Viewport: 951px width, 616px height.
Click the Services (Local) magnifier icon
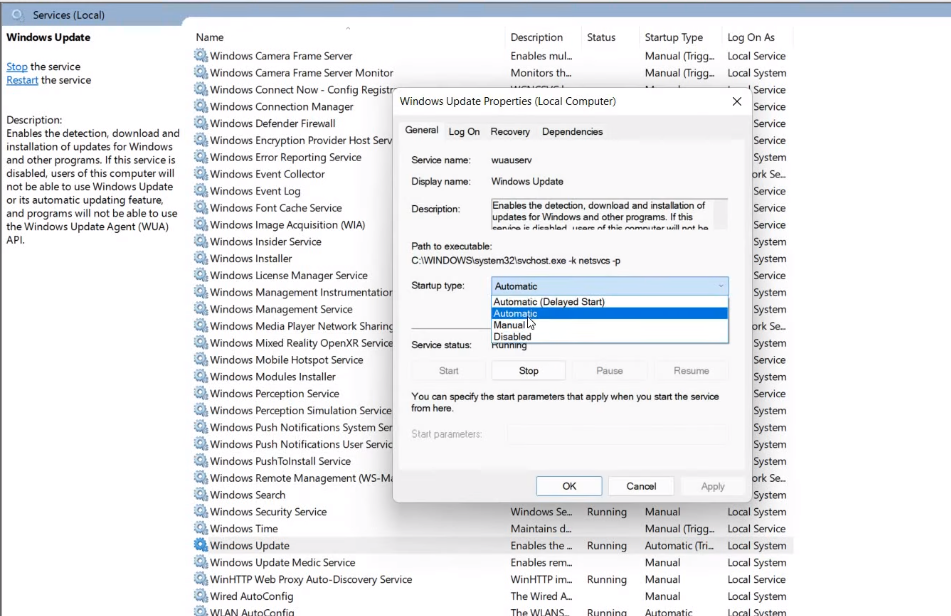pyautogui.click(x=17, y=15)
